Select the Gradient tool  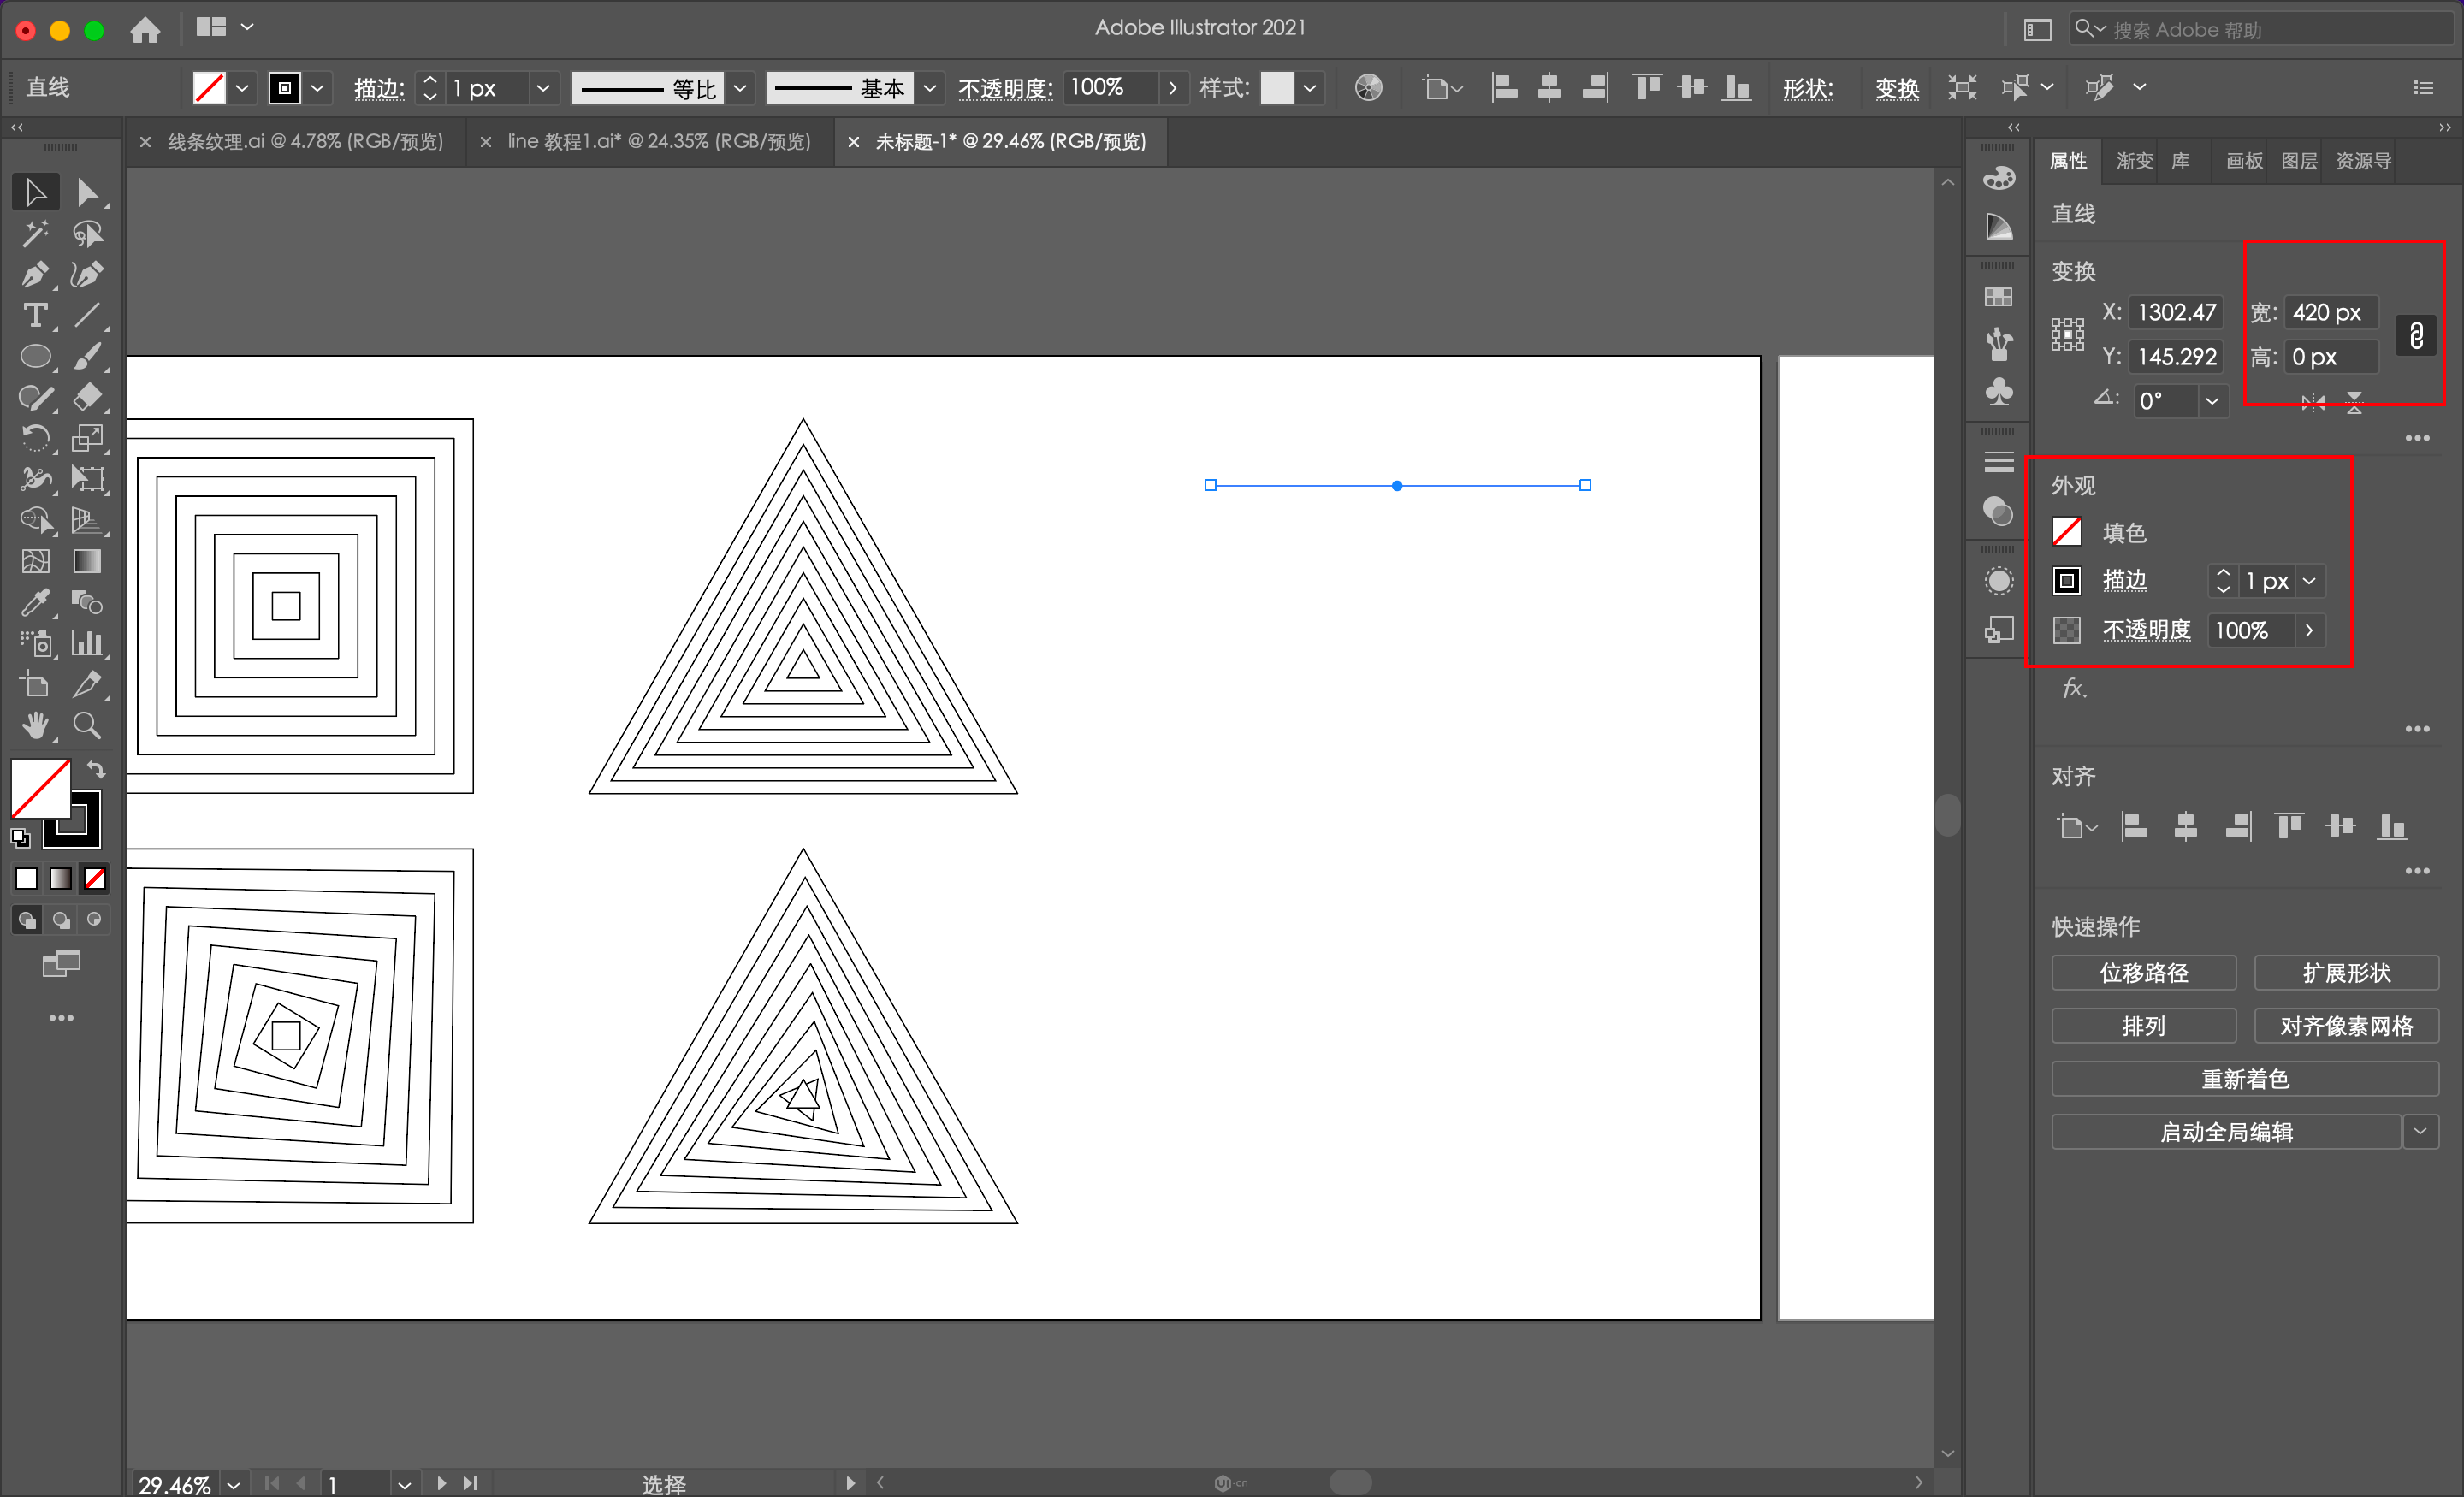88,561
